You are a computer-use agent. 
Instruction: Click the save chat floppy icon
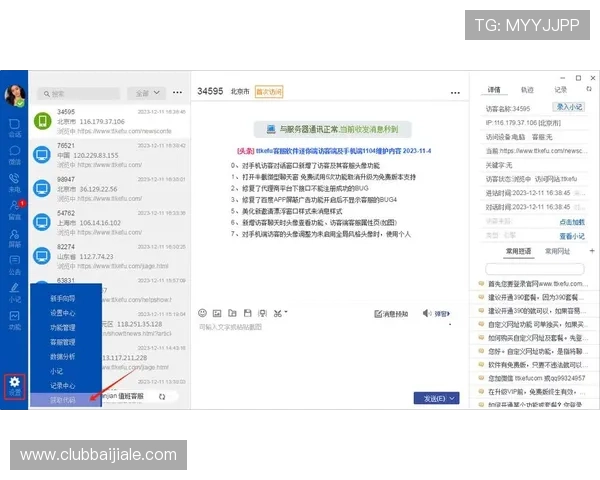tap(248, 313)
